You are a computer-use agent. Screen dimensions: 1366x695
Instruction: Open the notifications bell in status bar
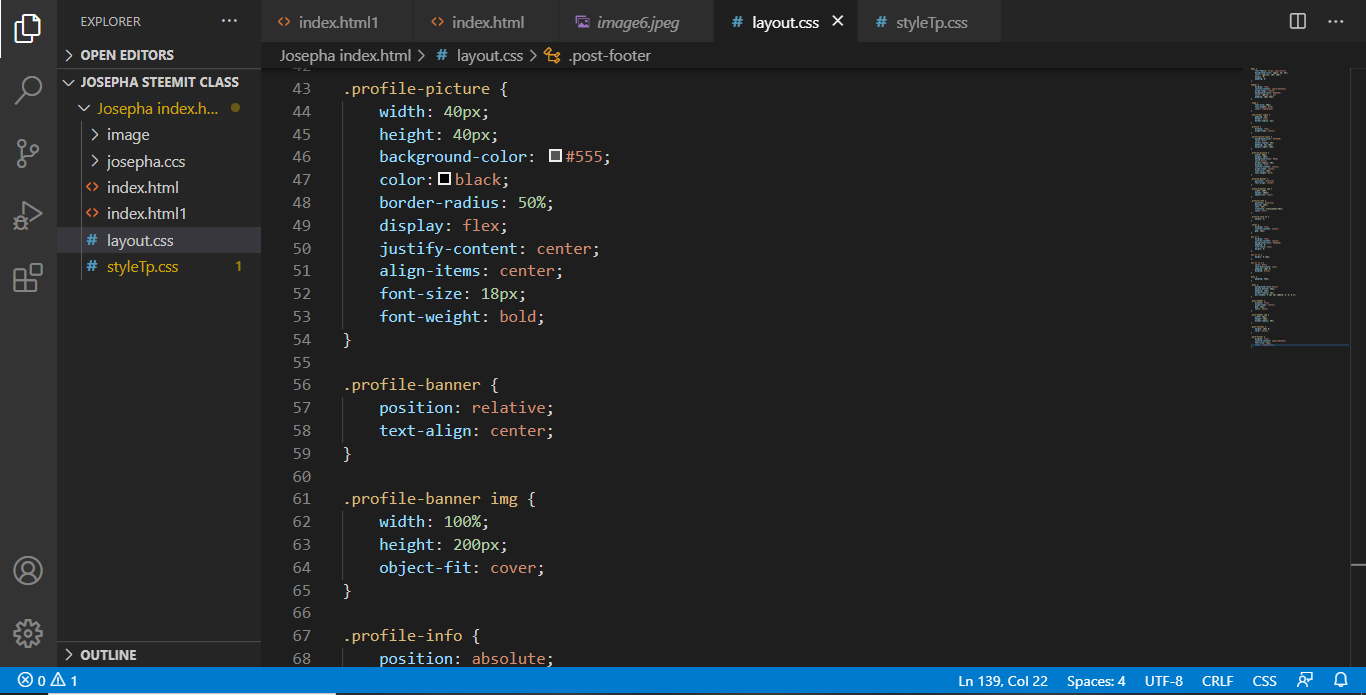(1341, 681)
